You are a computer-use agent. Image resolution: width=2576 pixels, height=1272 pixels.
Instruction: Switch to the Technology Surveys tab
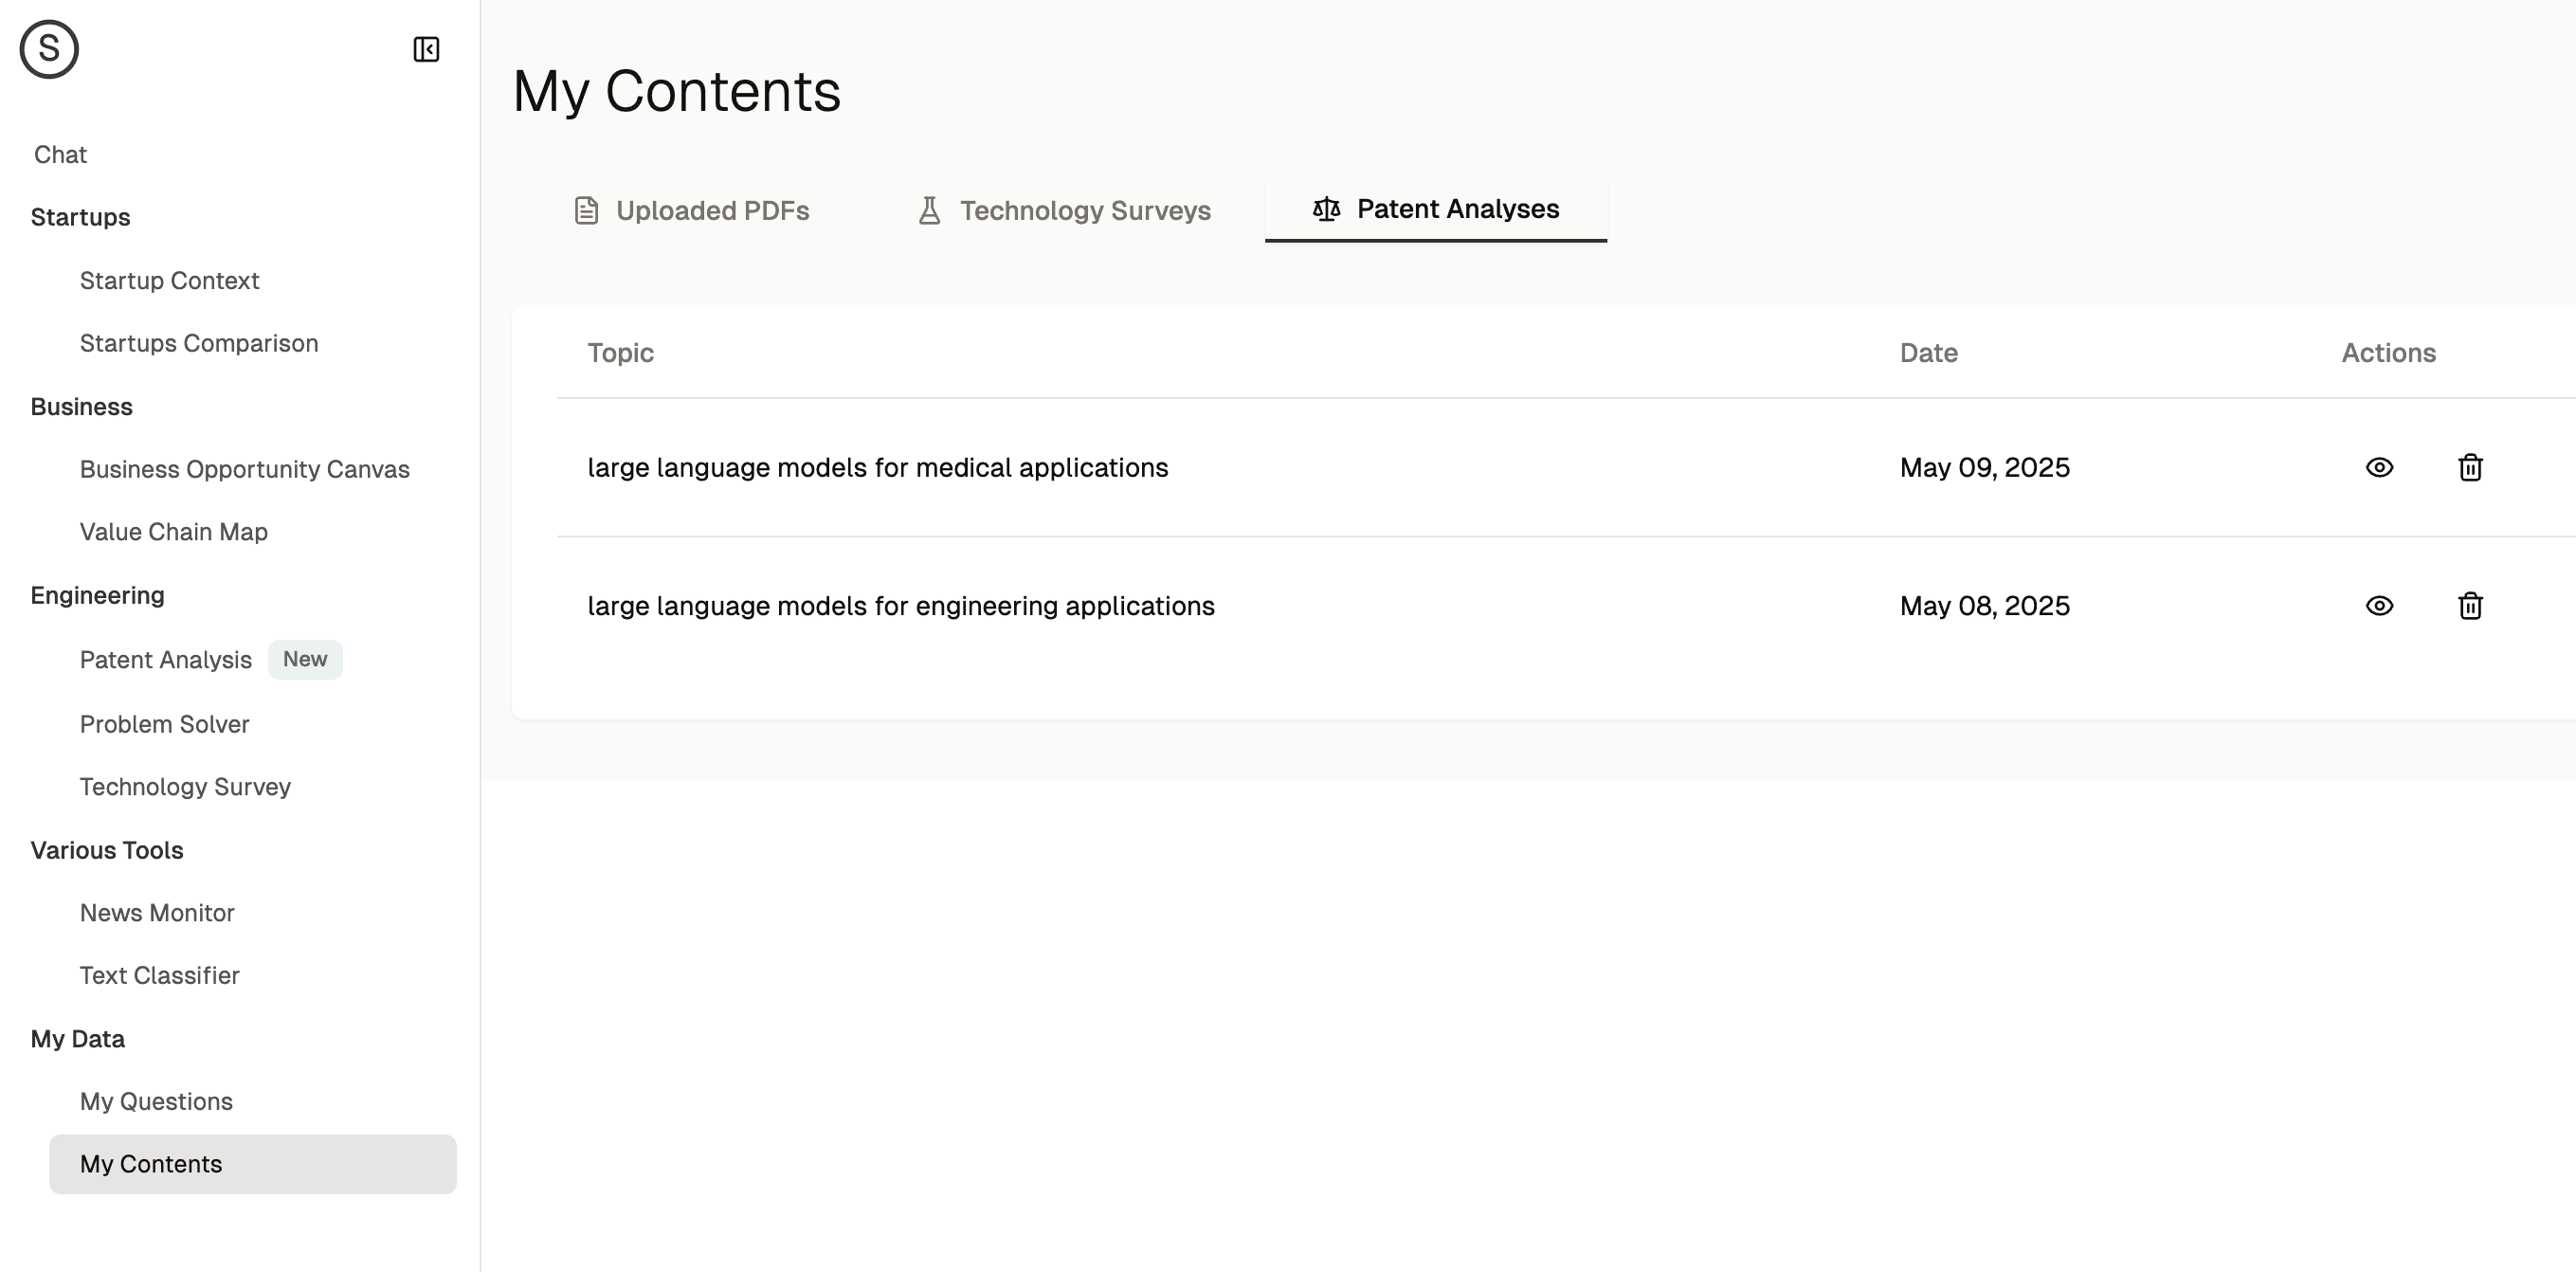pyautogui.click(x=1085, y=211)
